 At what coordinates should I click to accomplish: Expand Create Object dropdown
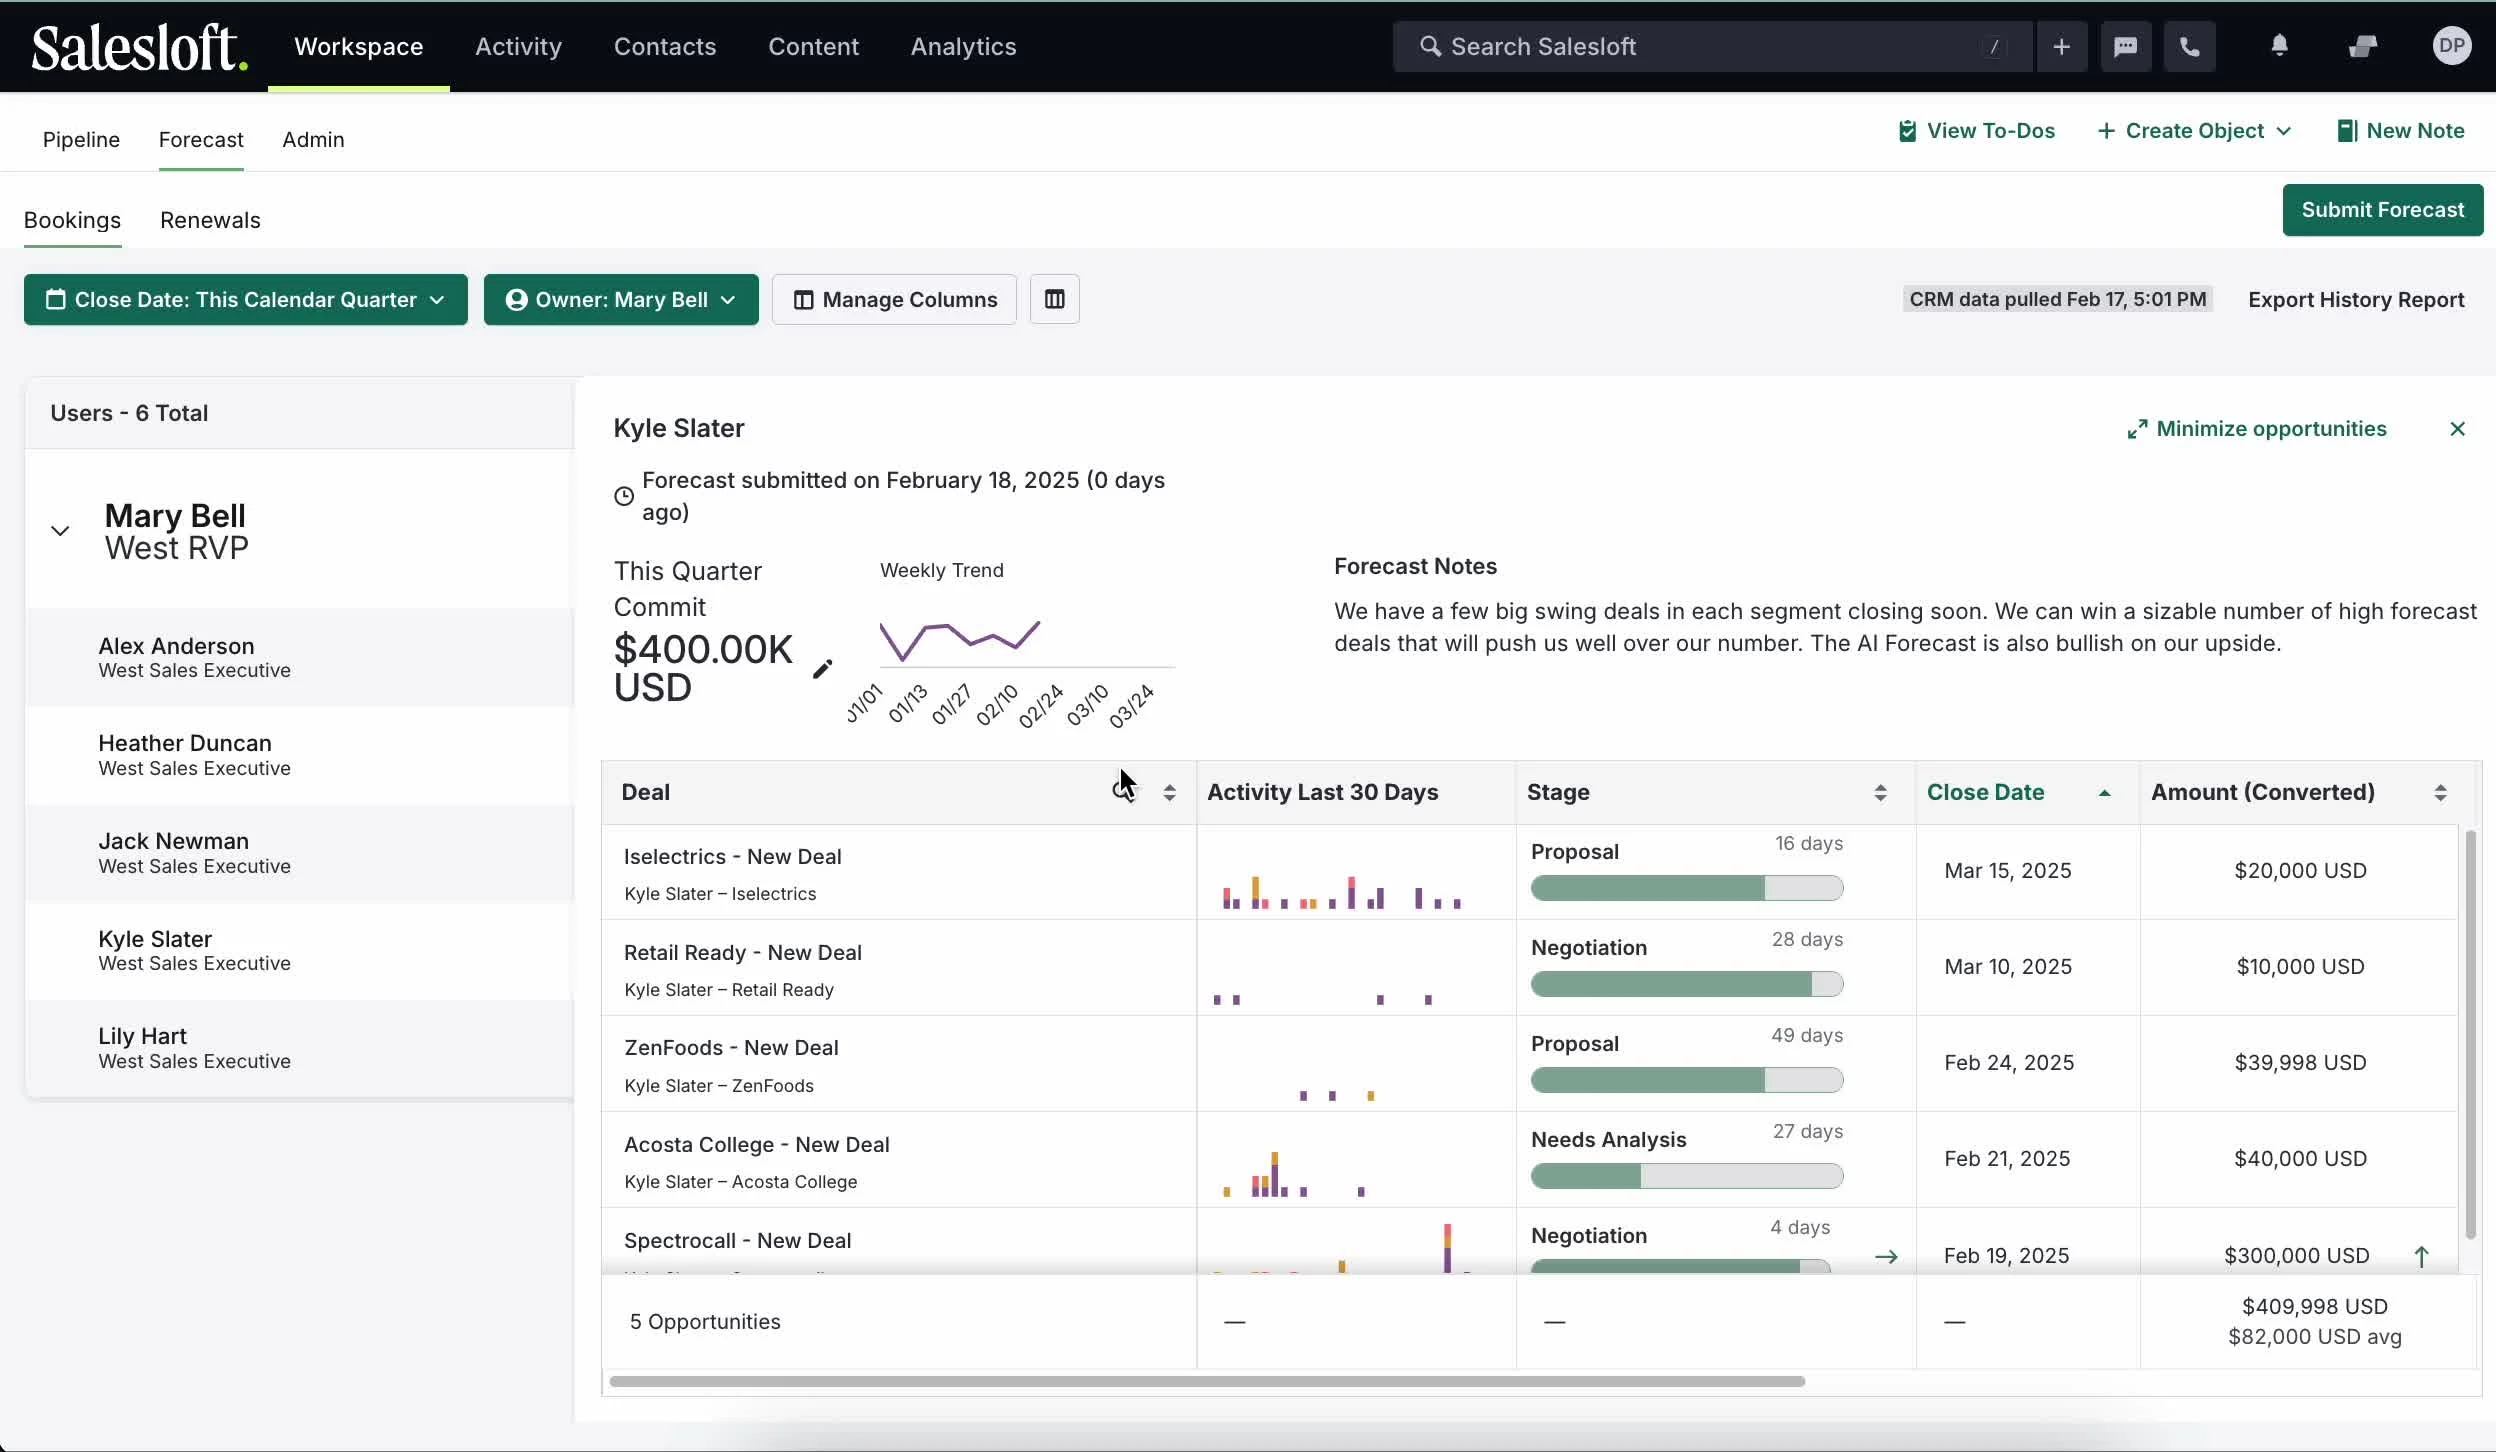pyautogui.click(x=2194, y=131)
